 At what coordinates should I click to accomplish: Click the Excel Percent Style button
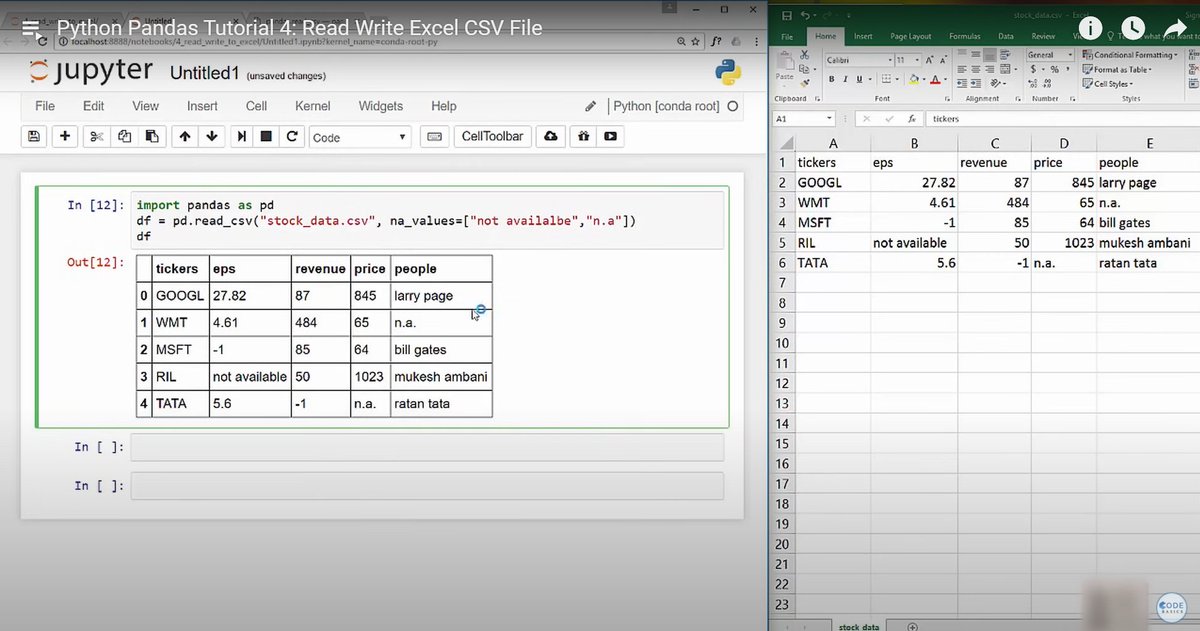[x=1054, y=70]
